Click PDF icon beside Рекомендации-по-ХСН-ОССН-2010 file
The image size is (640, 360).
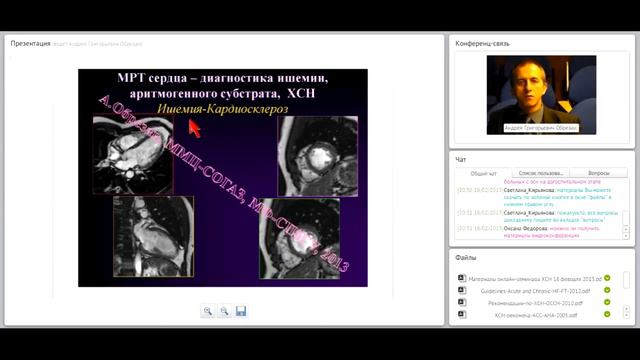click(462, 302)
